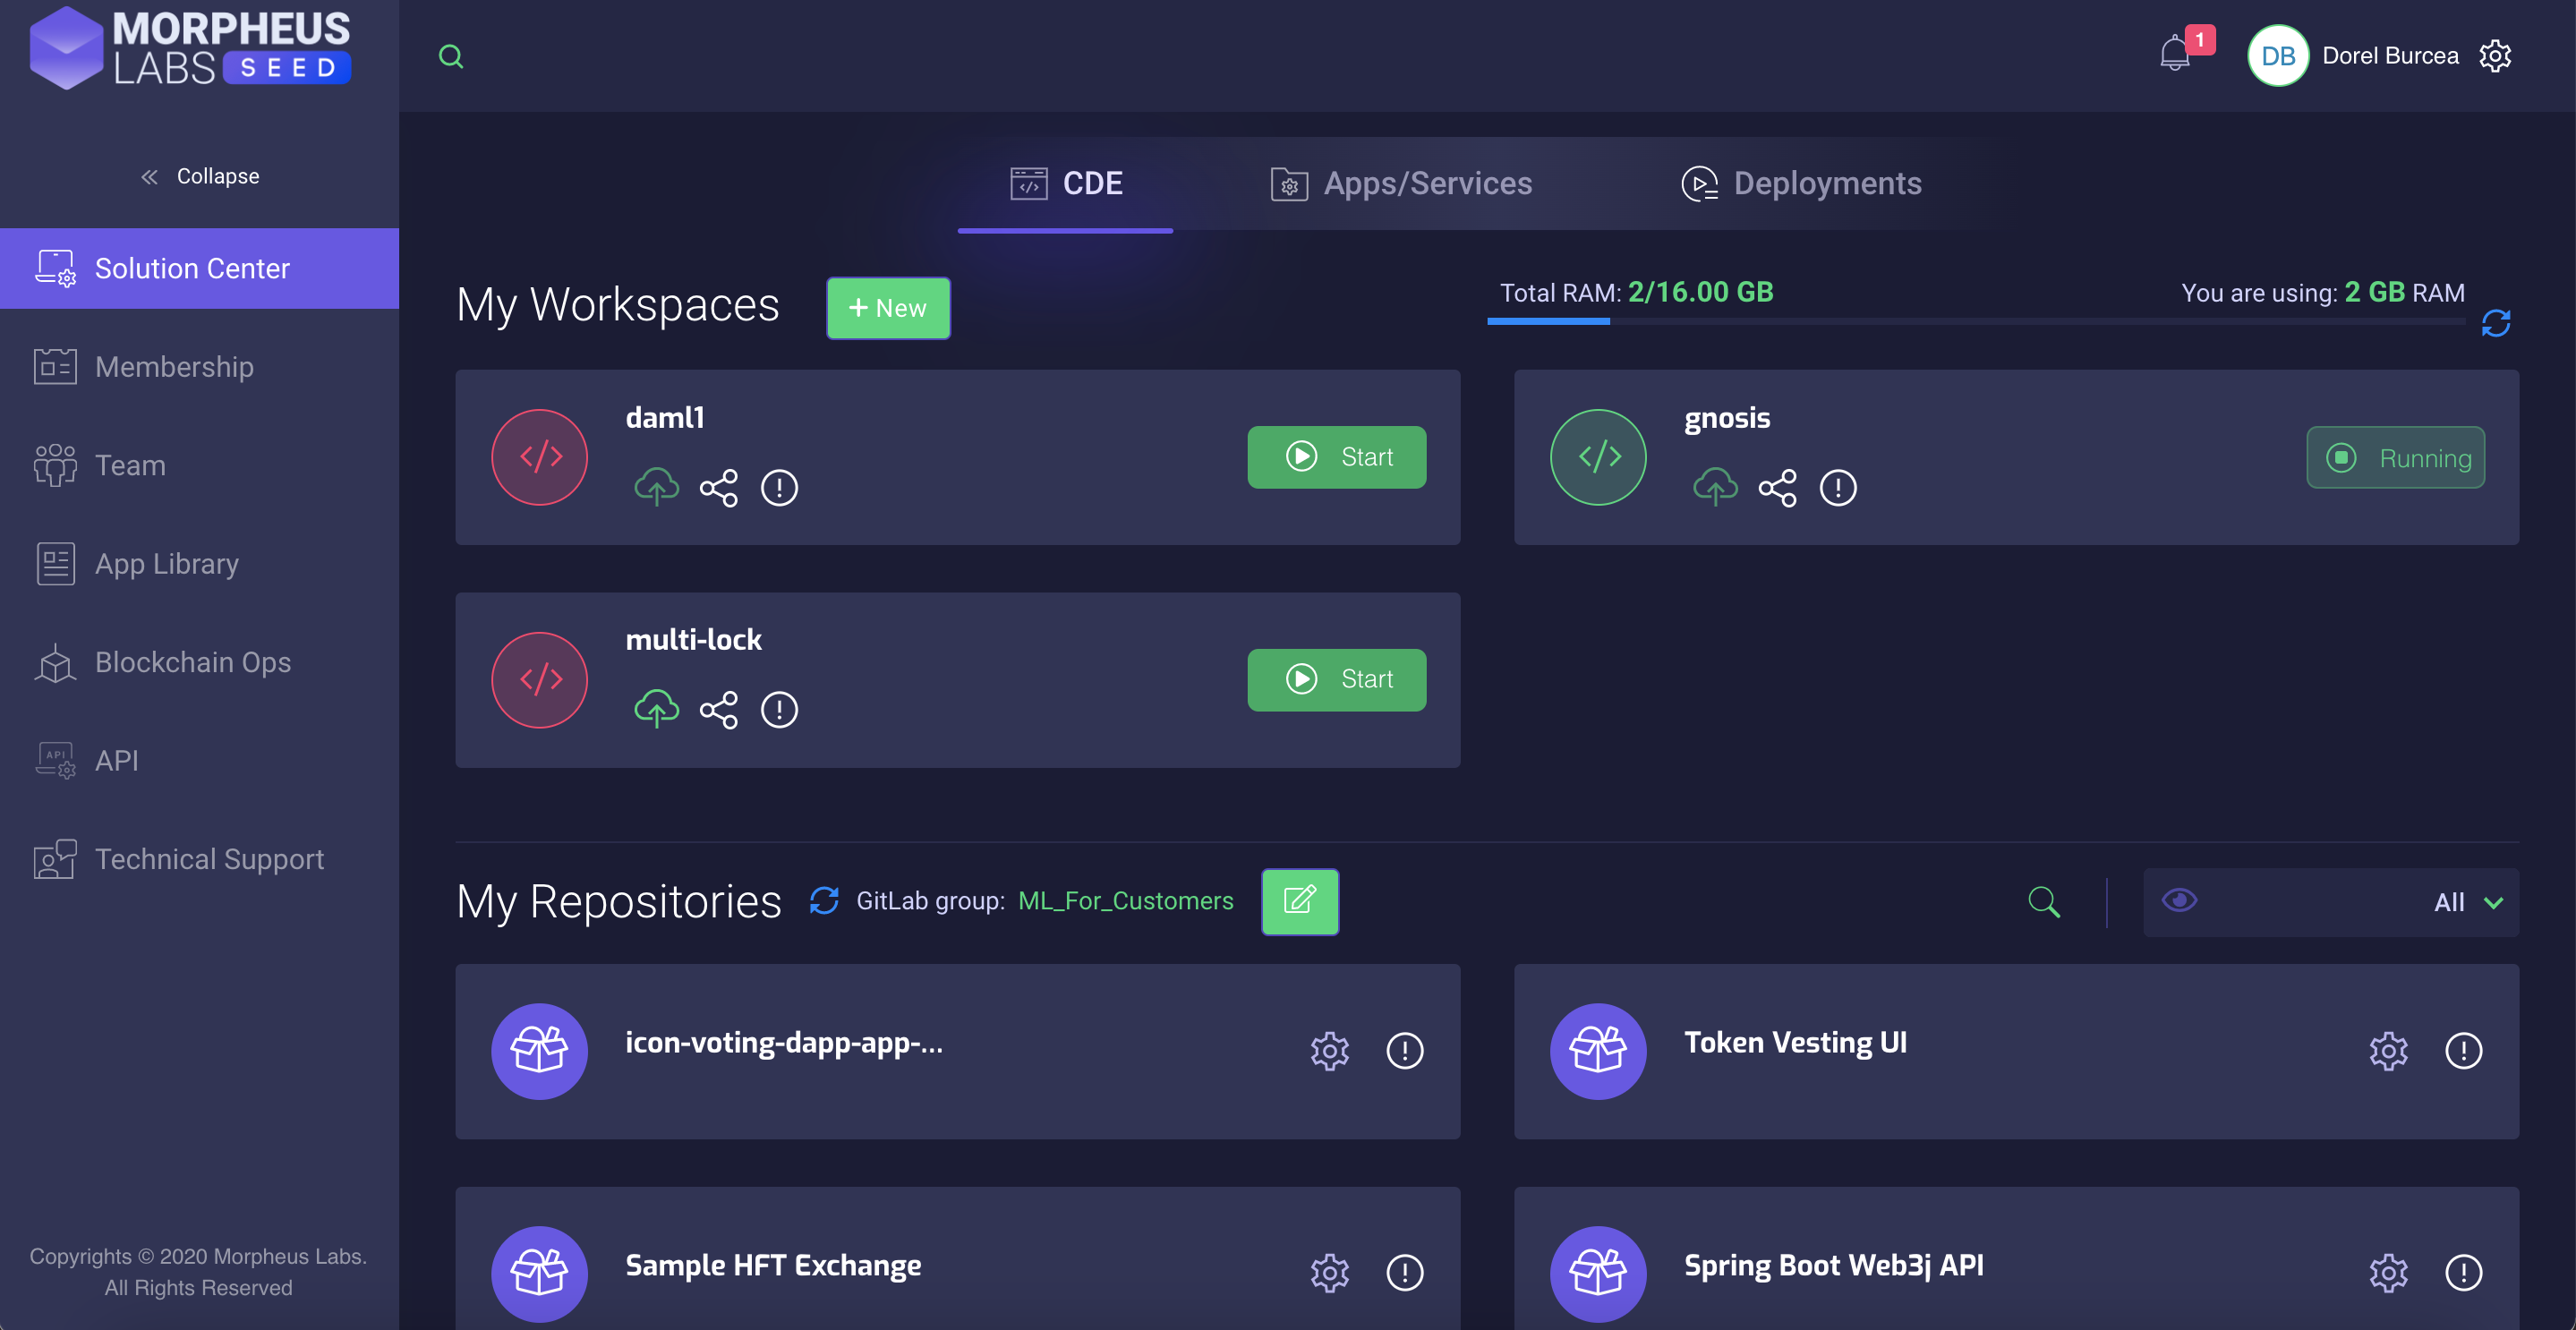Click search icon in top header
Viewport: 2576px width, 1330px height.
point(451,57)
